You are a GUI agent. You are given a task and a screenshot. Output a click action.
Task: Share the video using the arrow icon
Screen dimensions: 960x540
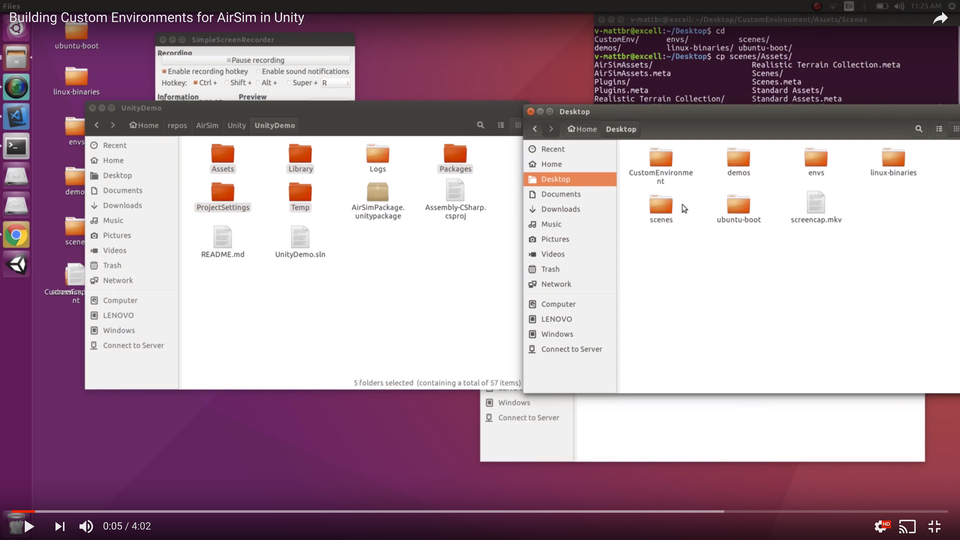pyautogui.click(x=940, y=18)
